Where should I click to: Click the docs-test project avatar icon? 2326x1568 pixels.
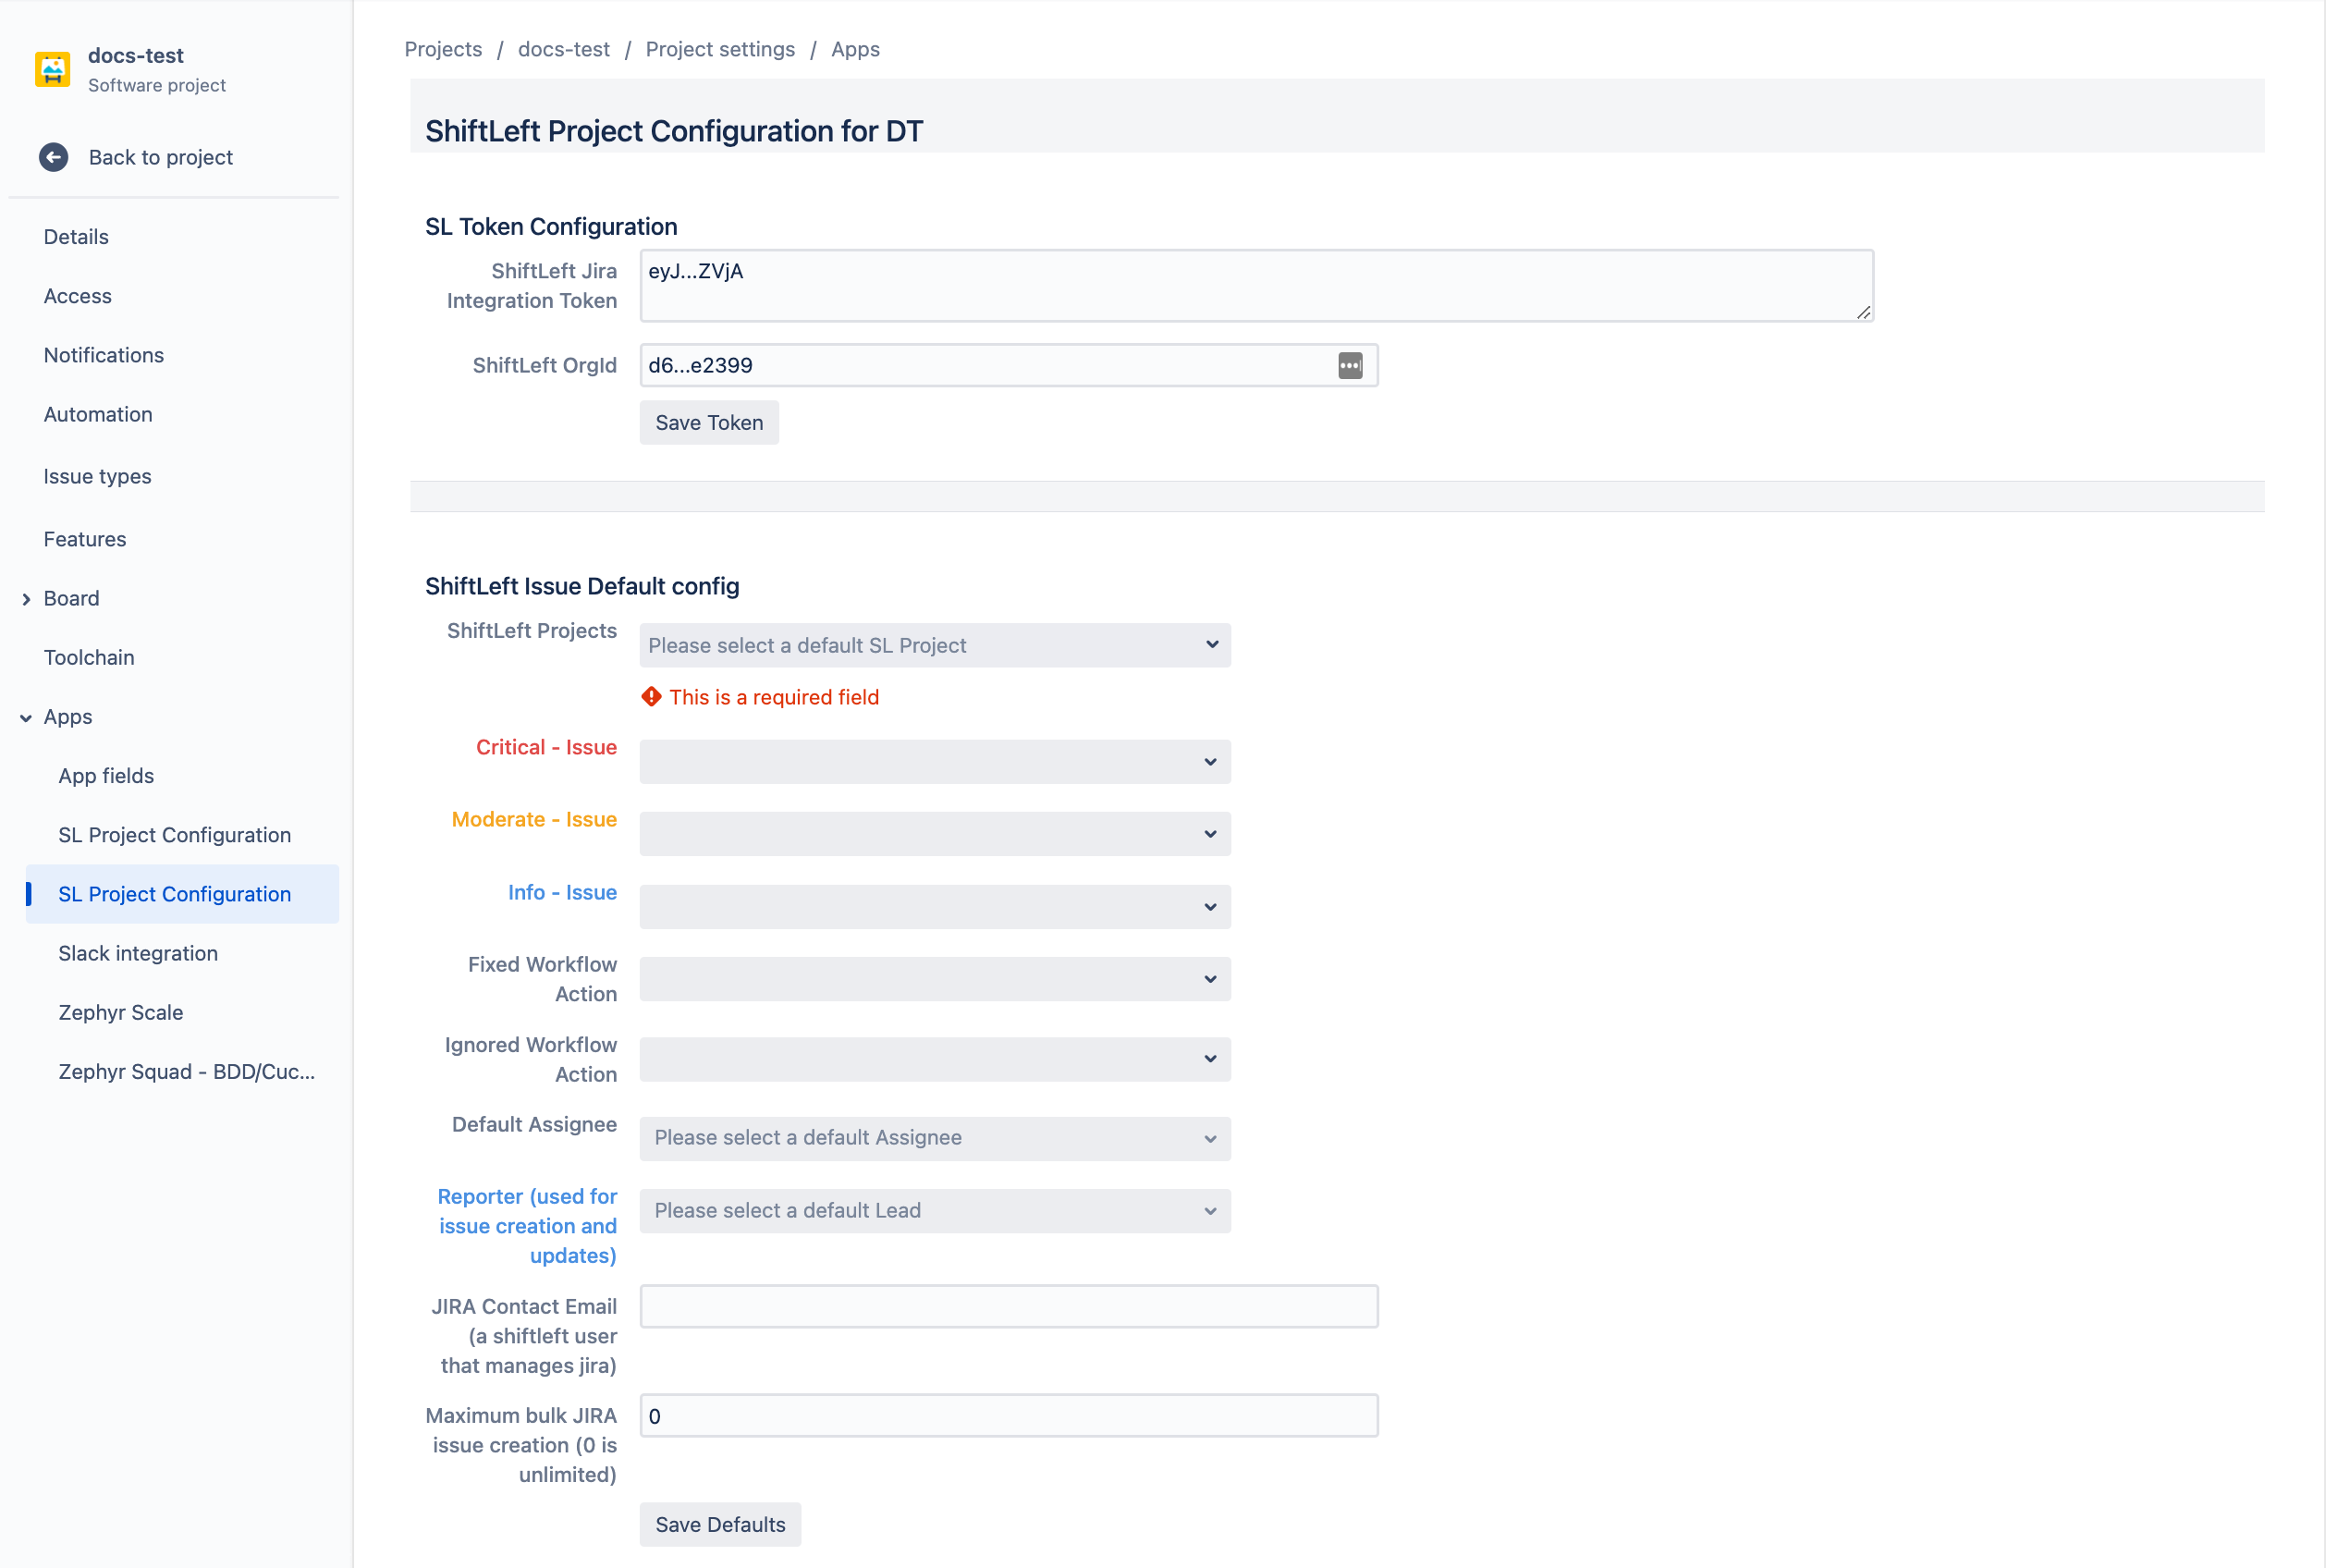[x=55, y=68]
